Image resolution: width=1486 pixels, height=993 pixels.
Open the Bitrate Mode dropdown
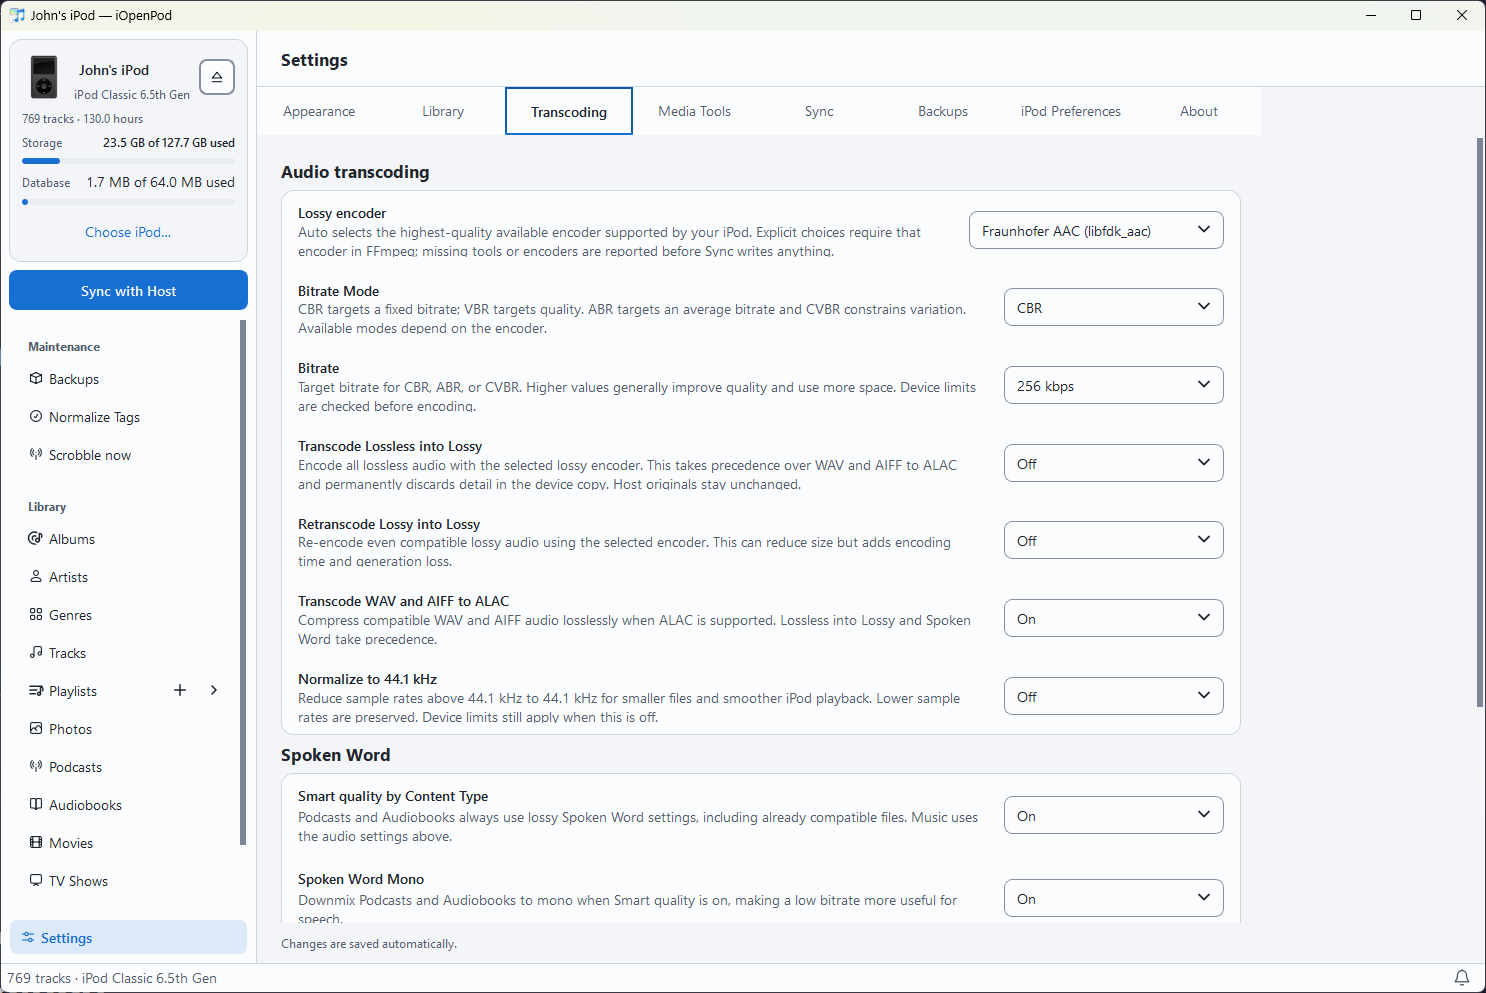click(1113, 307)
